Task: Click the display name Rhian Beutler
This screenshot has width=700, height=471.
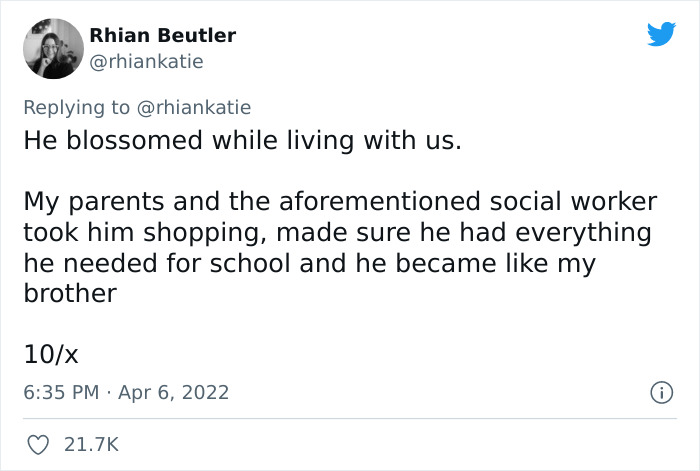Action: 163,35
